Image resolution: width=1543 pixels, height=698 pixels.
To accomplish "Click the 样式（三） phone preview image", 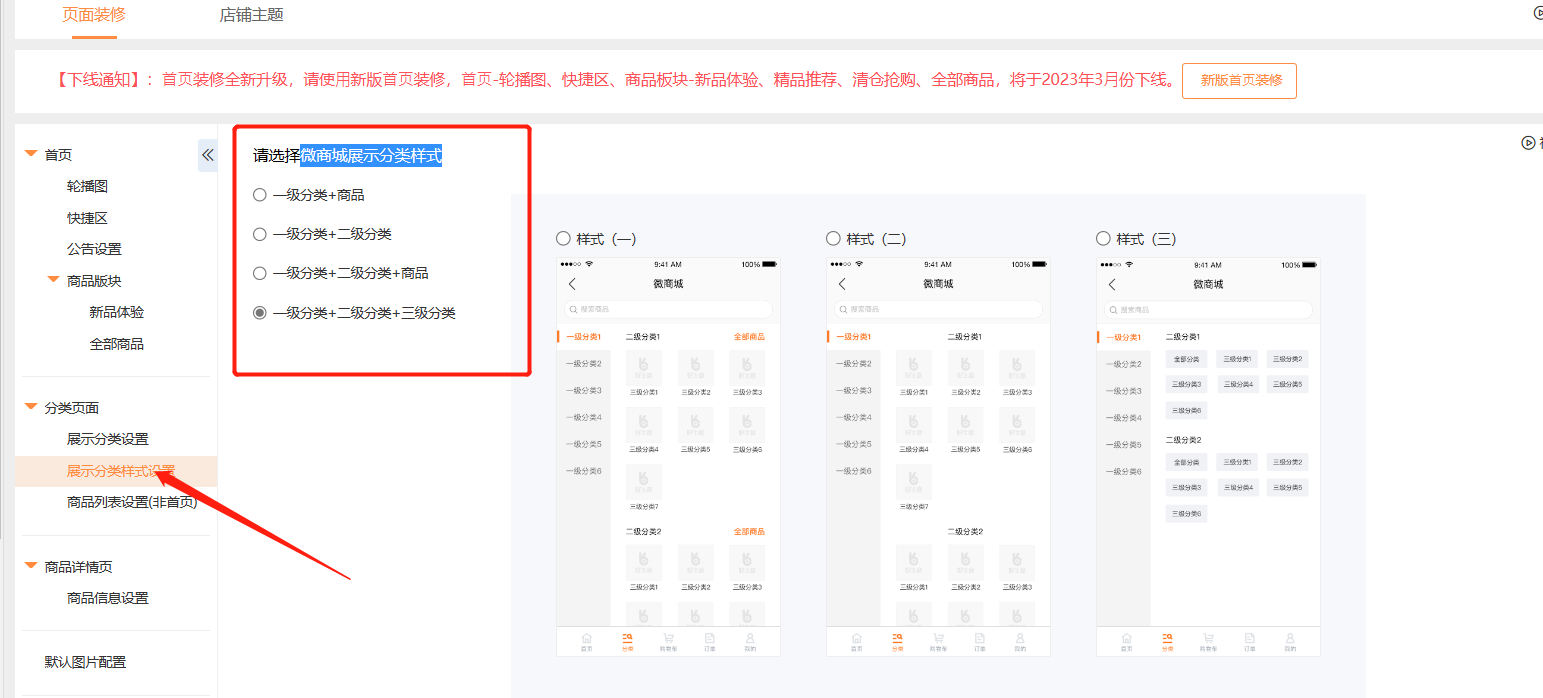I will 1208,456.
